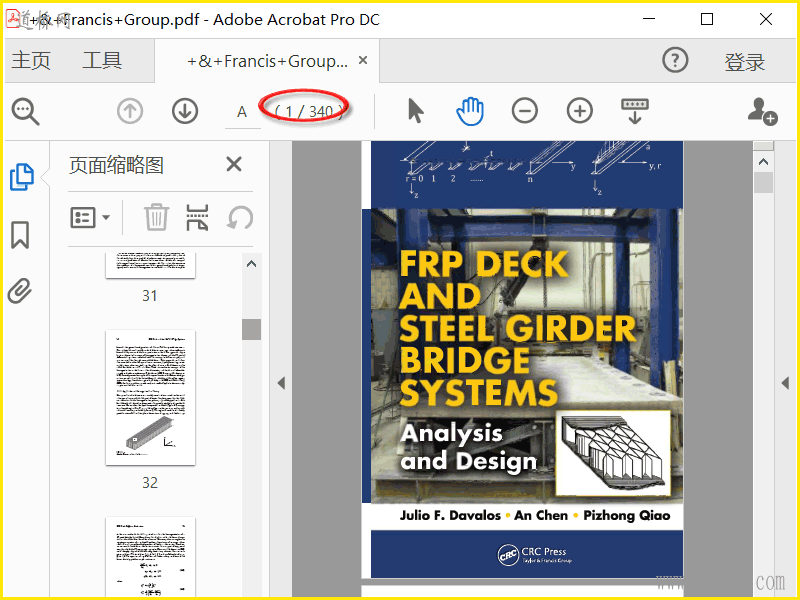This screenshot has width=800, height=600.
Task: Delete selected page using trash icon
Action: pos(156,217)
